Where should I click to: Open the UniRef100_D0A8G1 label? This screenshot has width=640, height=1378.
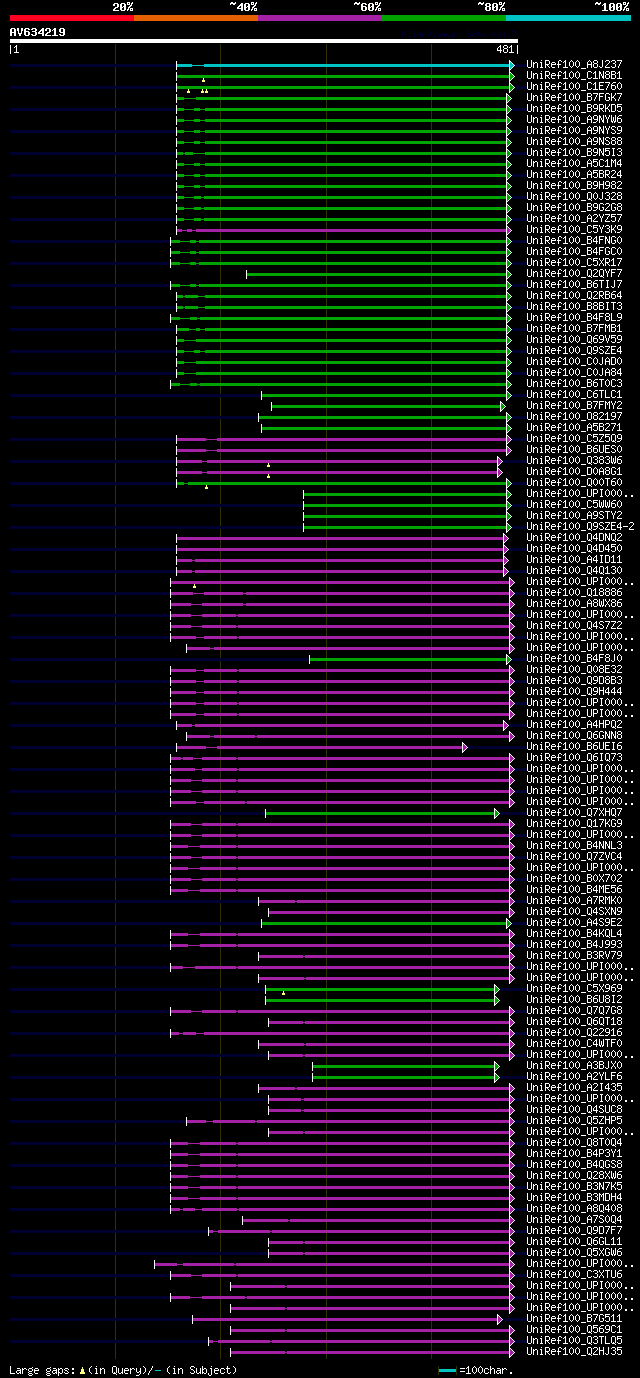point(574,471)
